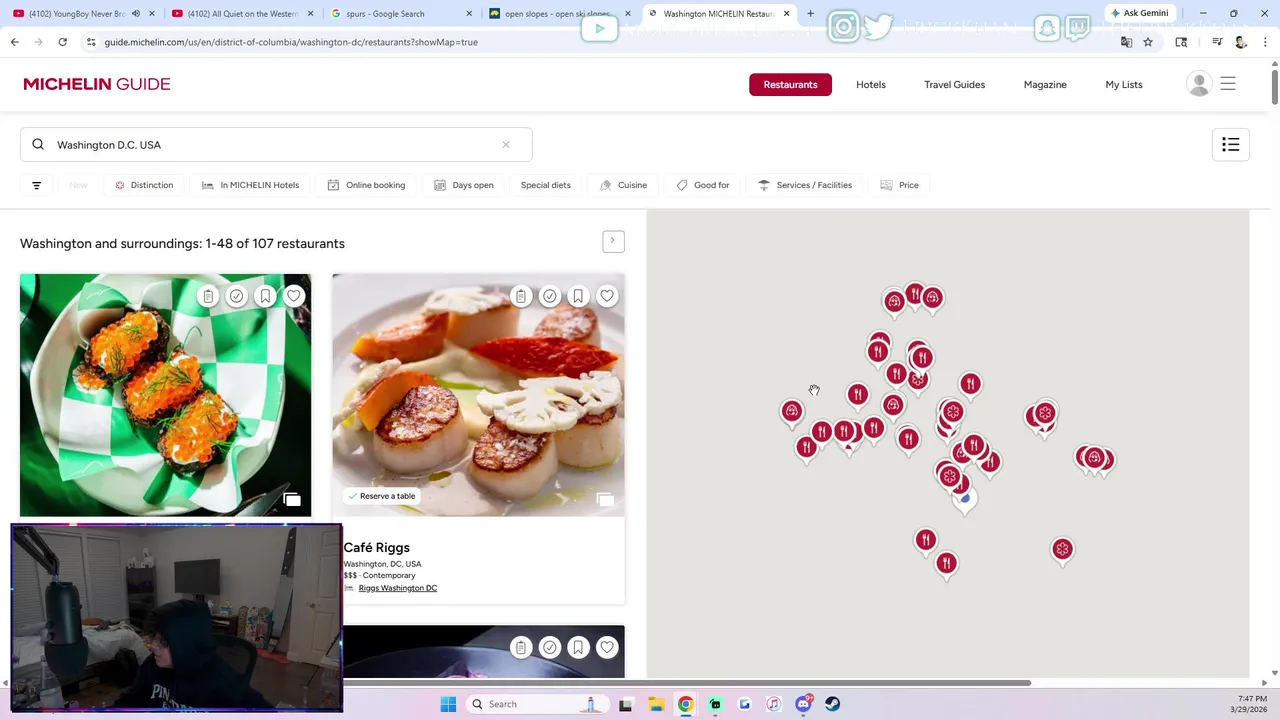Screen dimensions: 1280x720
Task: Open Steam from the taskbar
Action: tap(832, 704)
